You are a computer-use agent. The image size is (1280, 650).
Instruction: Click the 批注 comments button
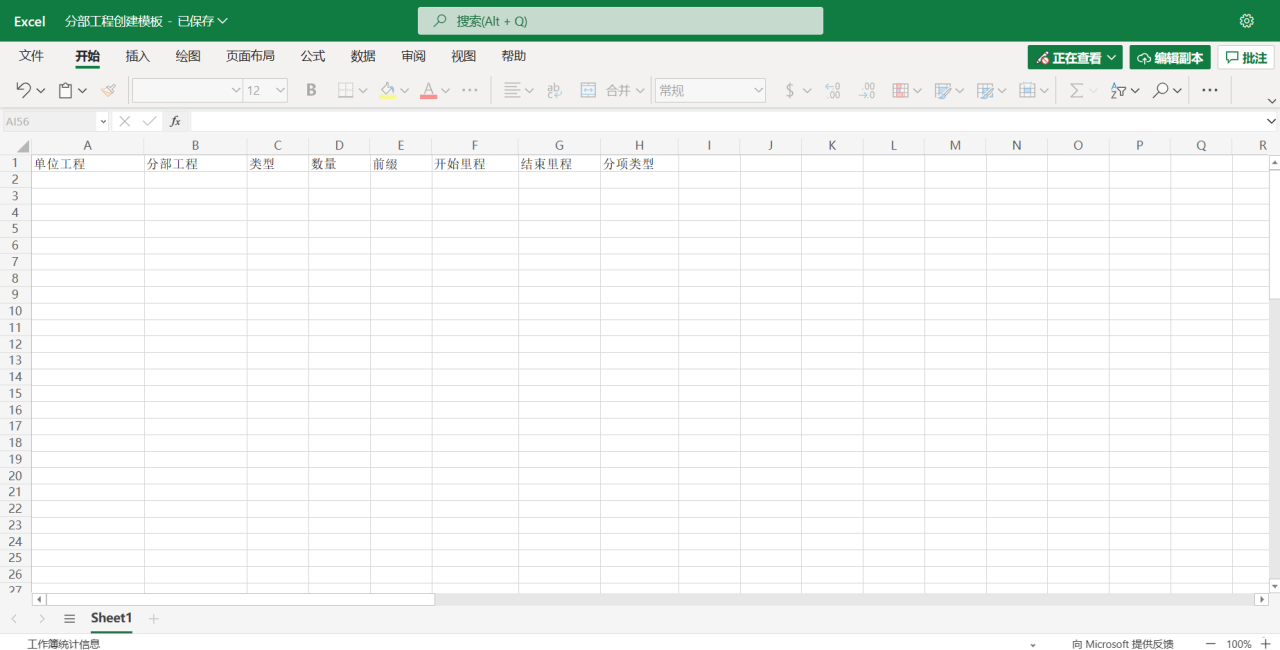click(x=1246, y=58)
